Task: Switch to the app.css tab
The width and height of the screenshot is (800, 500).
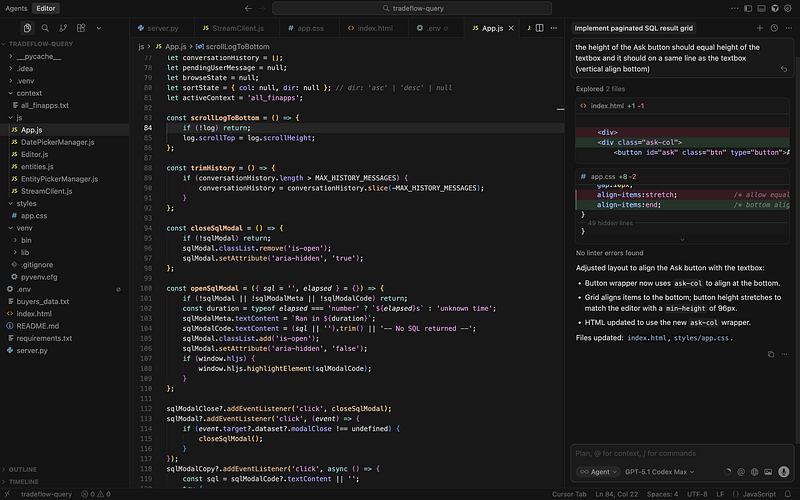Action: (312, 28)
